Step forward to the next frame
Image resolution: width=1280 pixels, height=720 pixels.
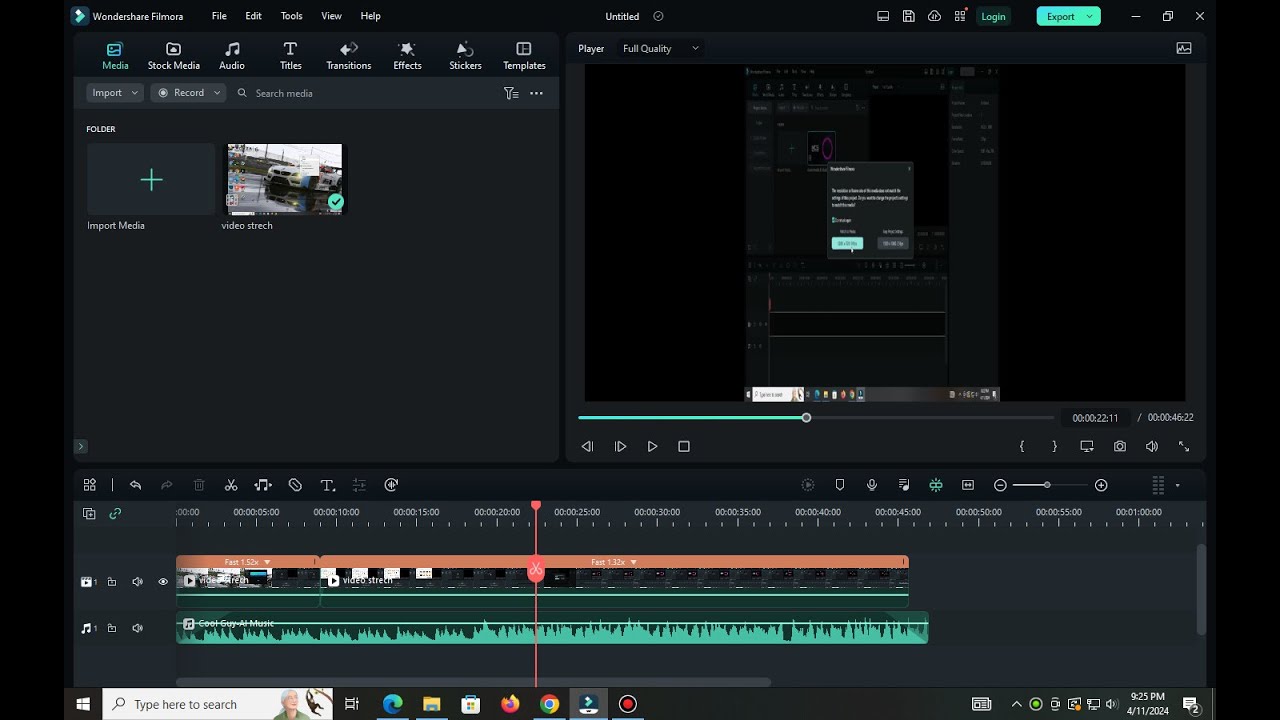point(620,447)
